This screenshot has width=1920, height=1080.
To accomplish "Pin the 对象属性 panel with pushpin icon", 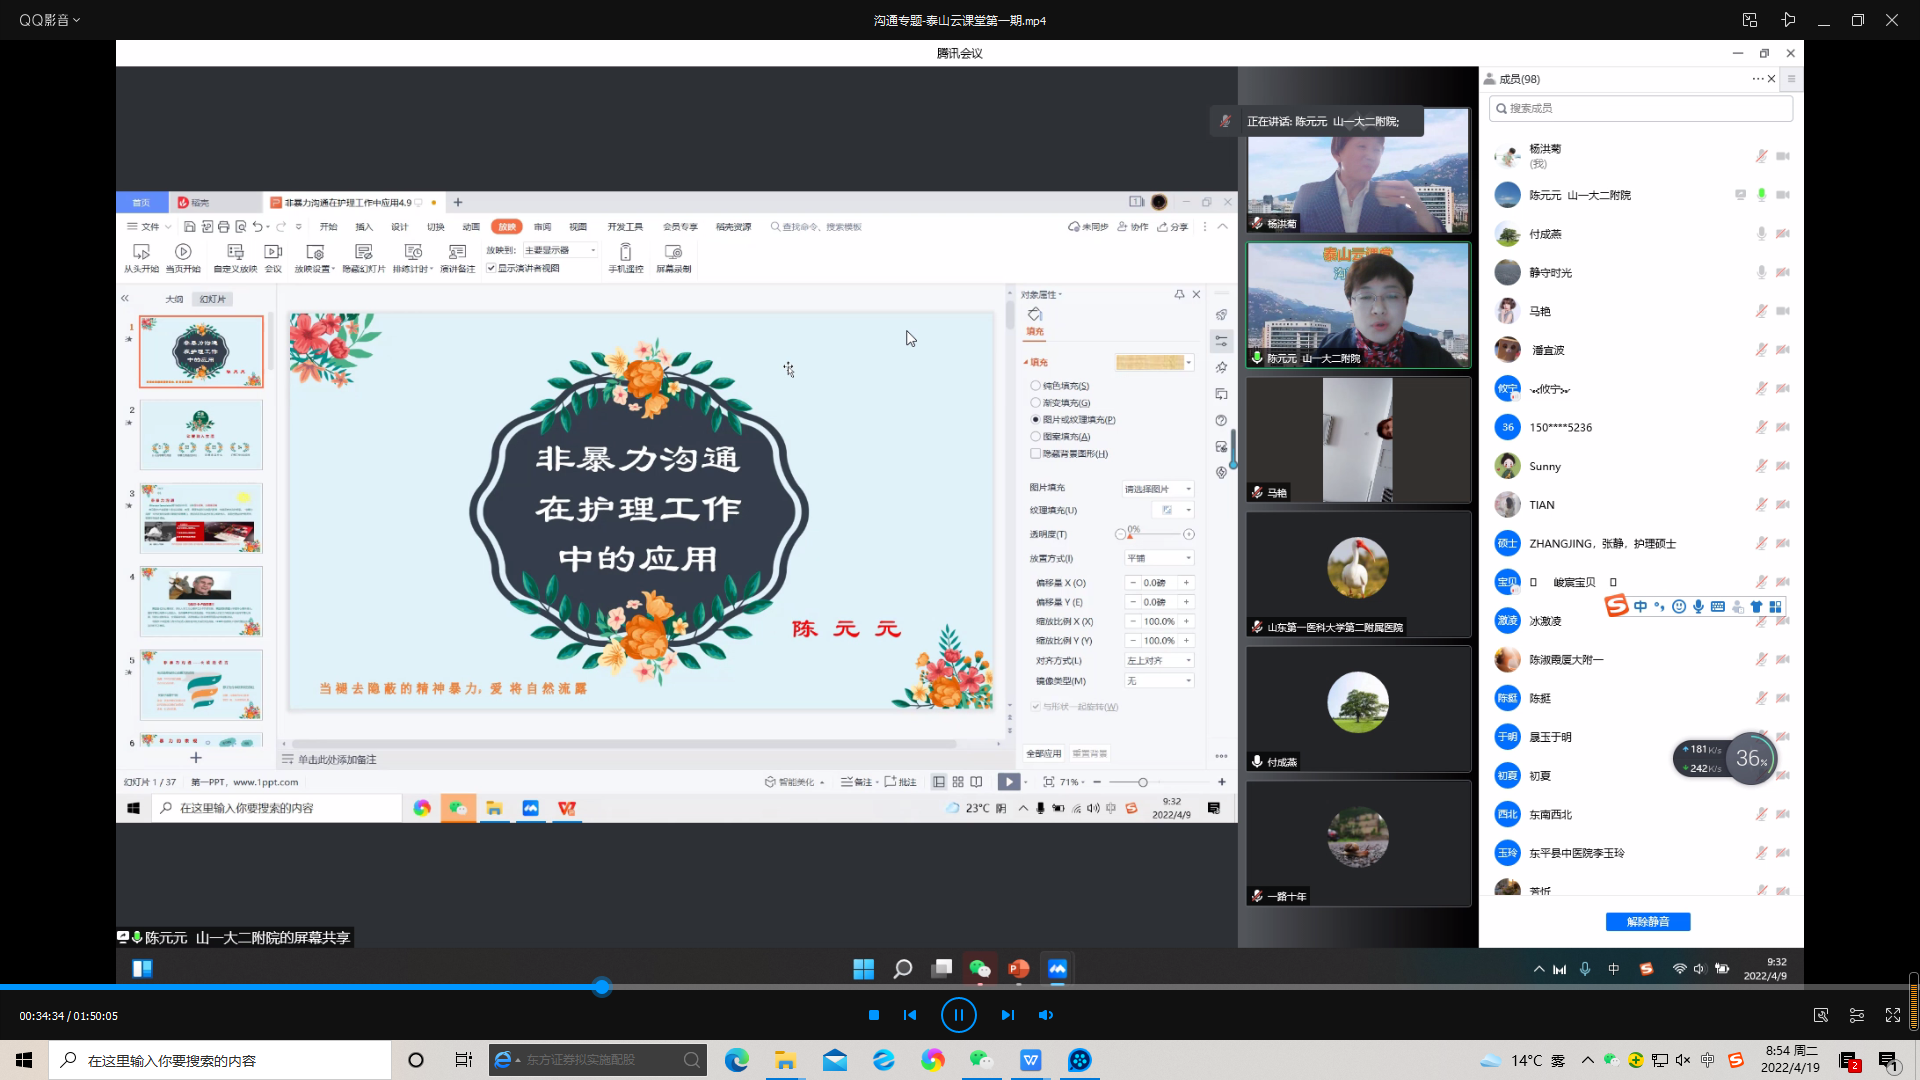I will click(1179, 294).
